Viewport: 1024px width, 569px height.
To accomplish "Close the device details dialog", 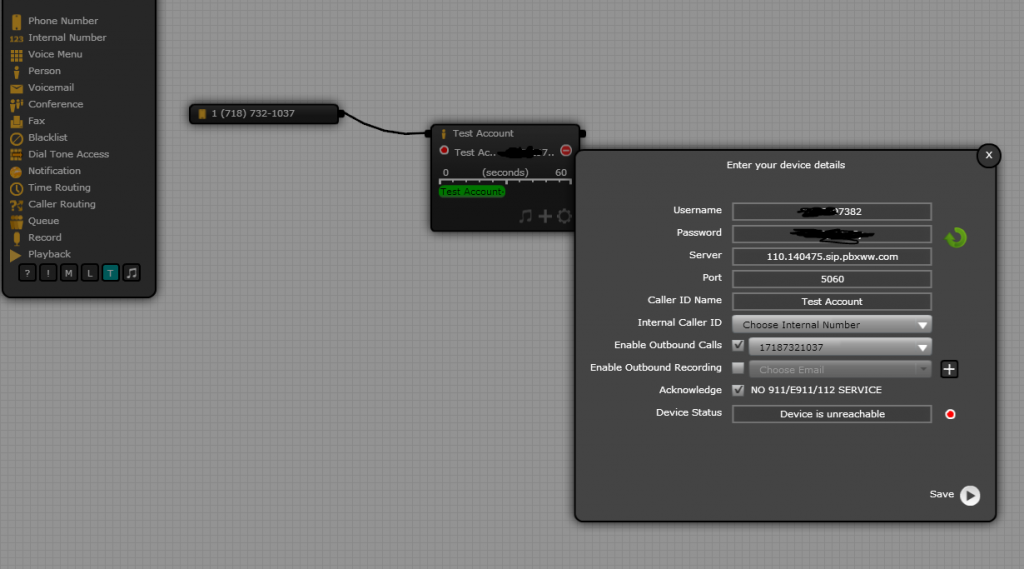I will (989, 155).
